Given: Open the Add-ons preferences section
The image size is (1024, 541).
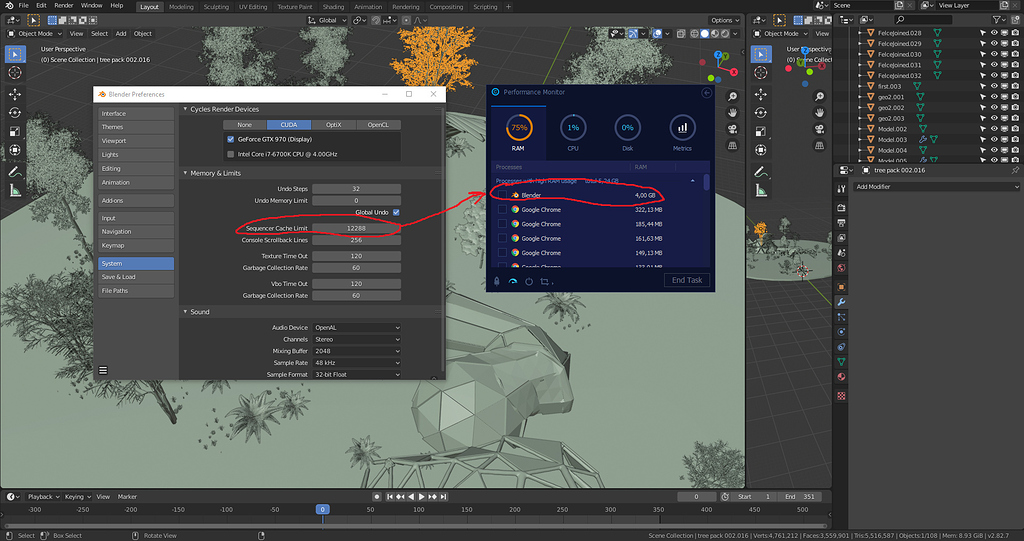Looking at the screenshot, I should point(136,201).
